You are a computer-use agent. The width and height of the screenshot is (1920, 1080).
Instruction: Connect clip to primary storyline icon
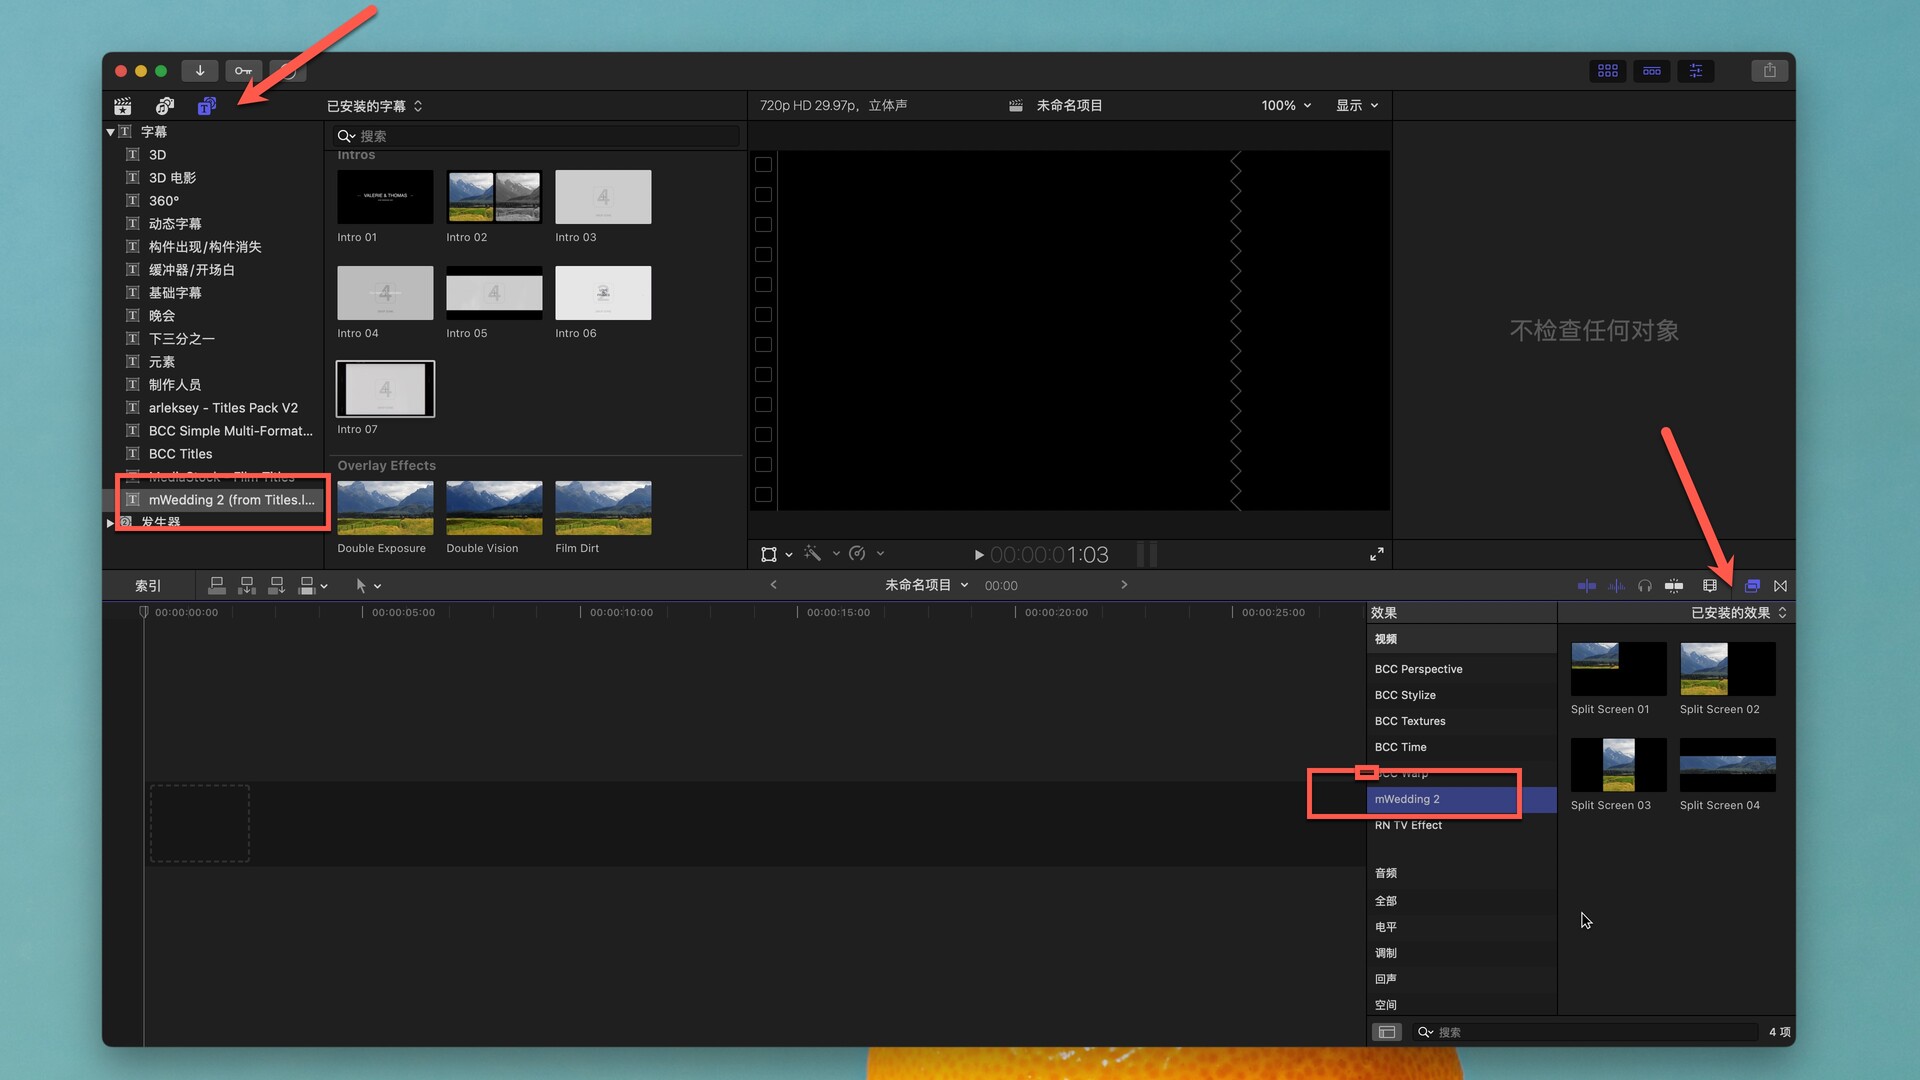pos(217,585)
